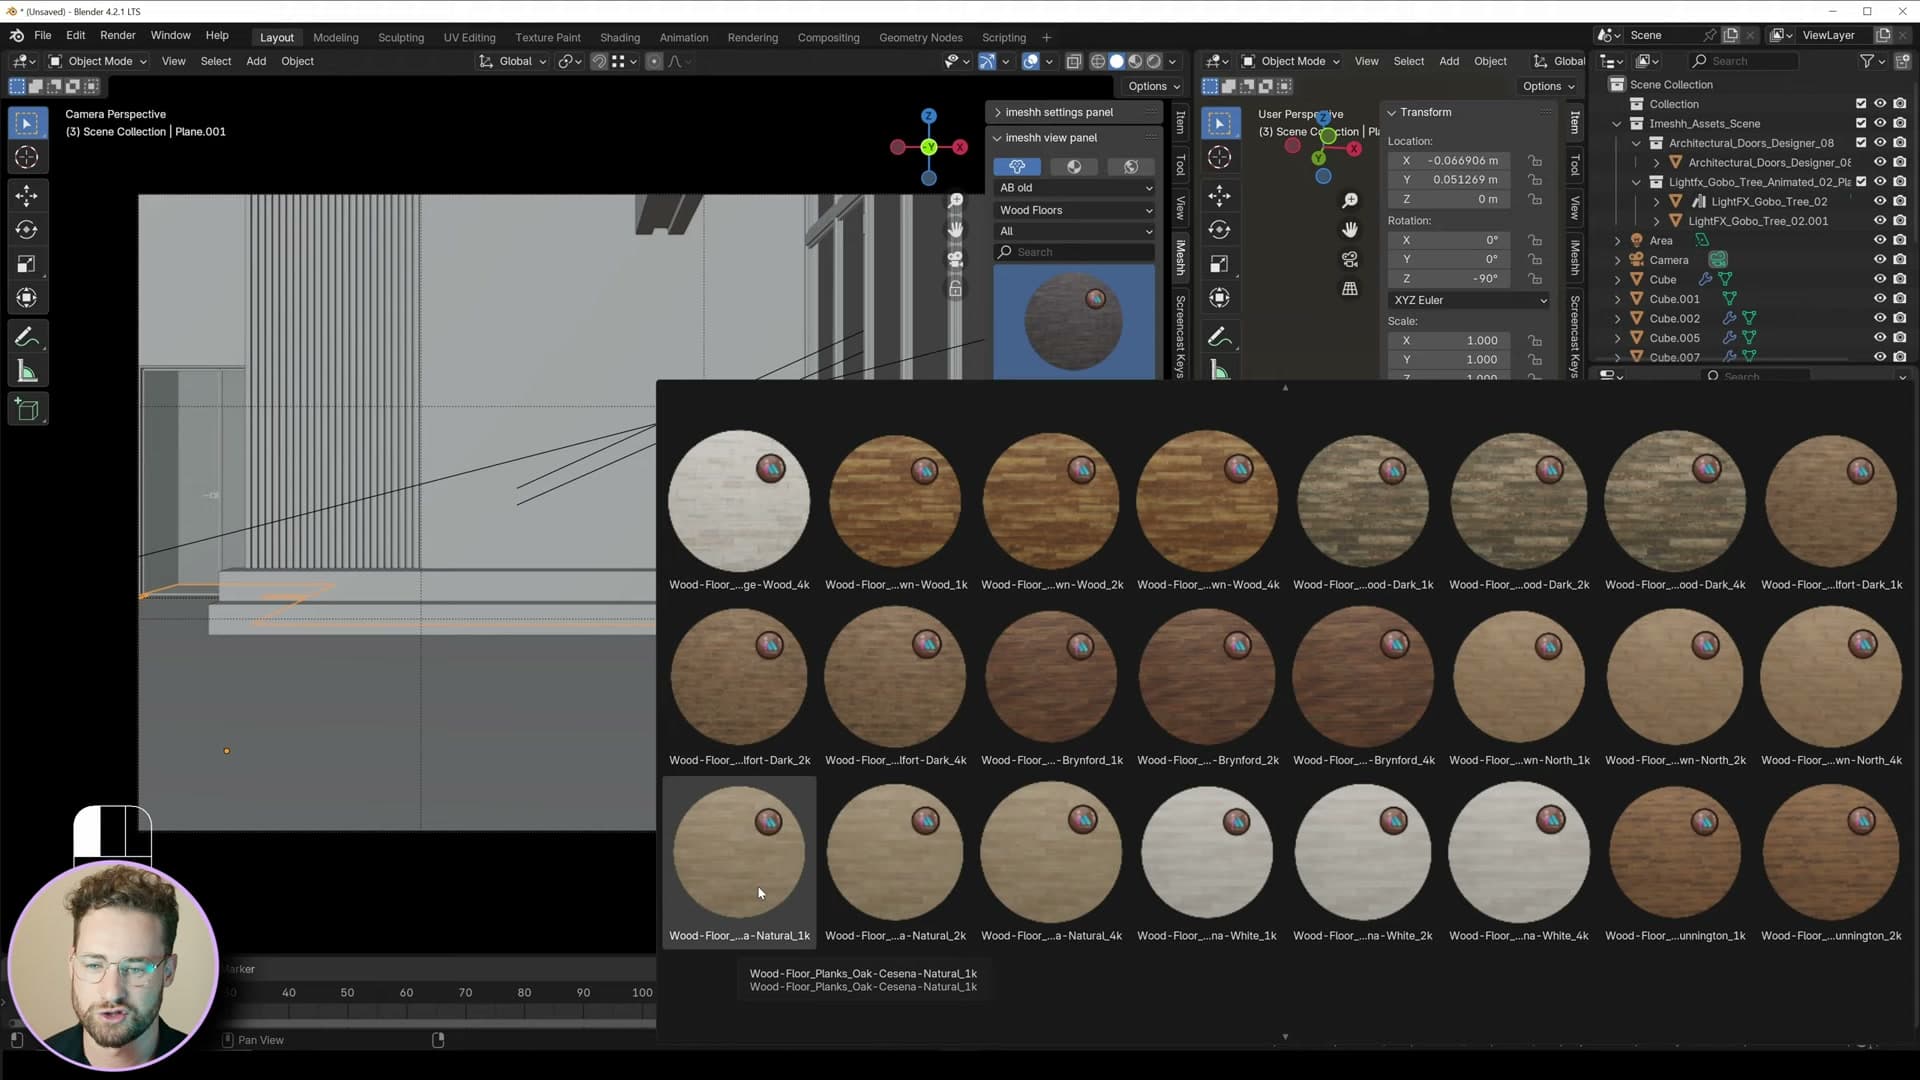
Task: Switch to wireframe viewport shading
Action: click(x=1098, y=61)
